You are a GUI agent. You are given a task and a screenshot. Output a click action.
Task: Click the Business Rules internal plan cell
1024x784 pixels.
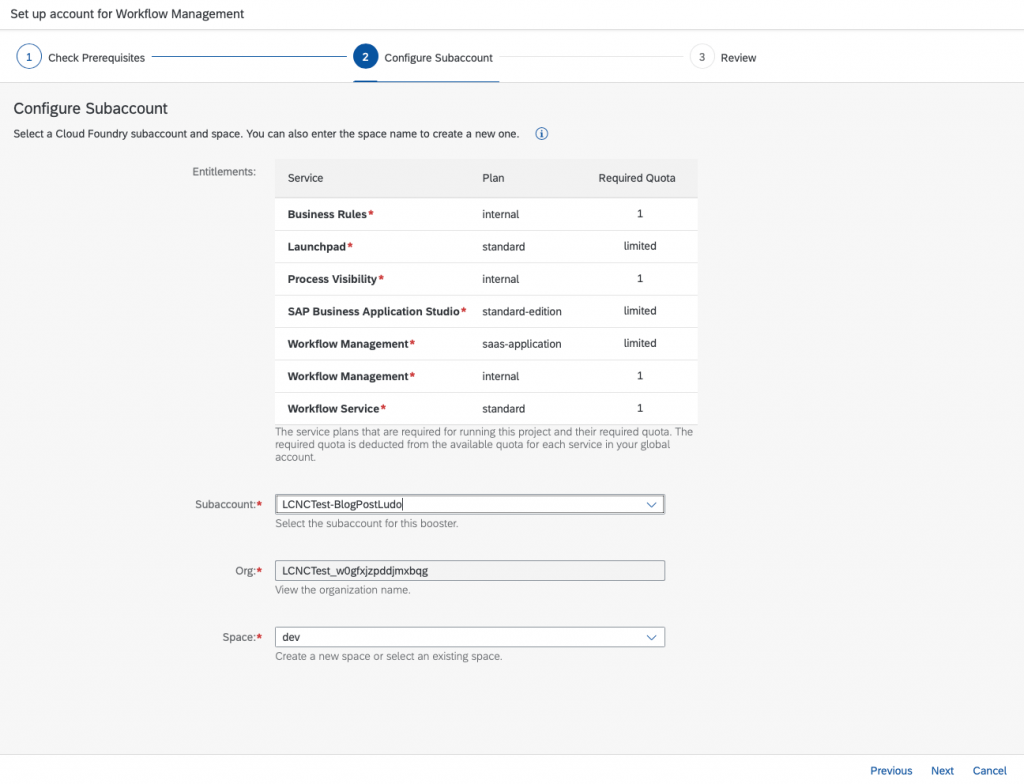point(500,214)
